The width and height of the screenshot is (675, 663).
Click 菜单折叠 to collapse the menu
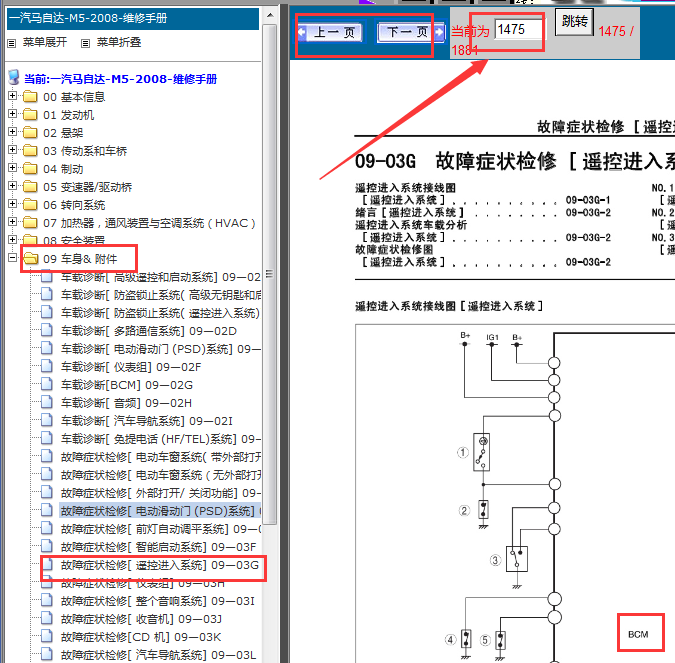pos(119,42)
